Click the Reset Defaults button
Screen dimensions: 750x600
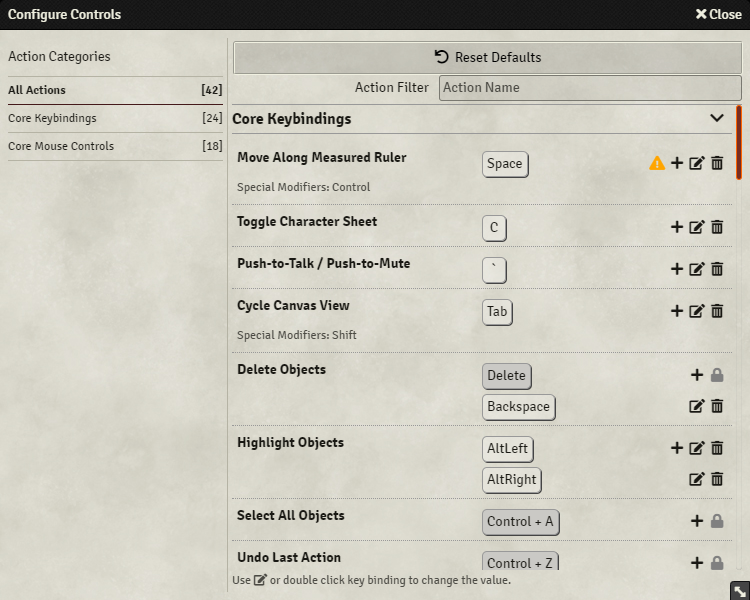[487, 57]
